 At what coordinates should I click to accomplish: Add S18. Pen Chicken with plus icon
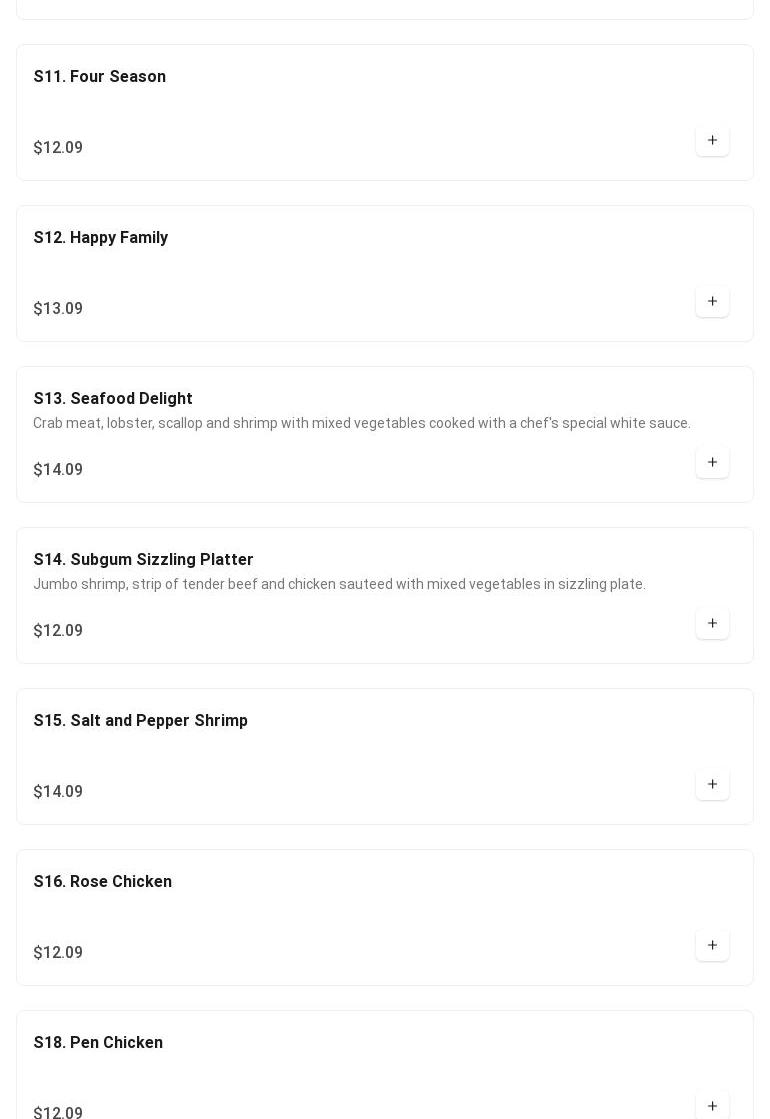click(712, 1106)
